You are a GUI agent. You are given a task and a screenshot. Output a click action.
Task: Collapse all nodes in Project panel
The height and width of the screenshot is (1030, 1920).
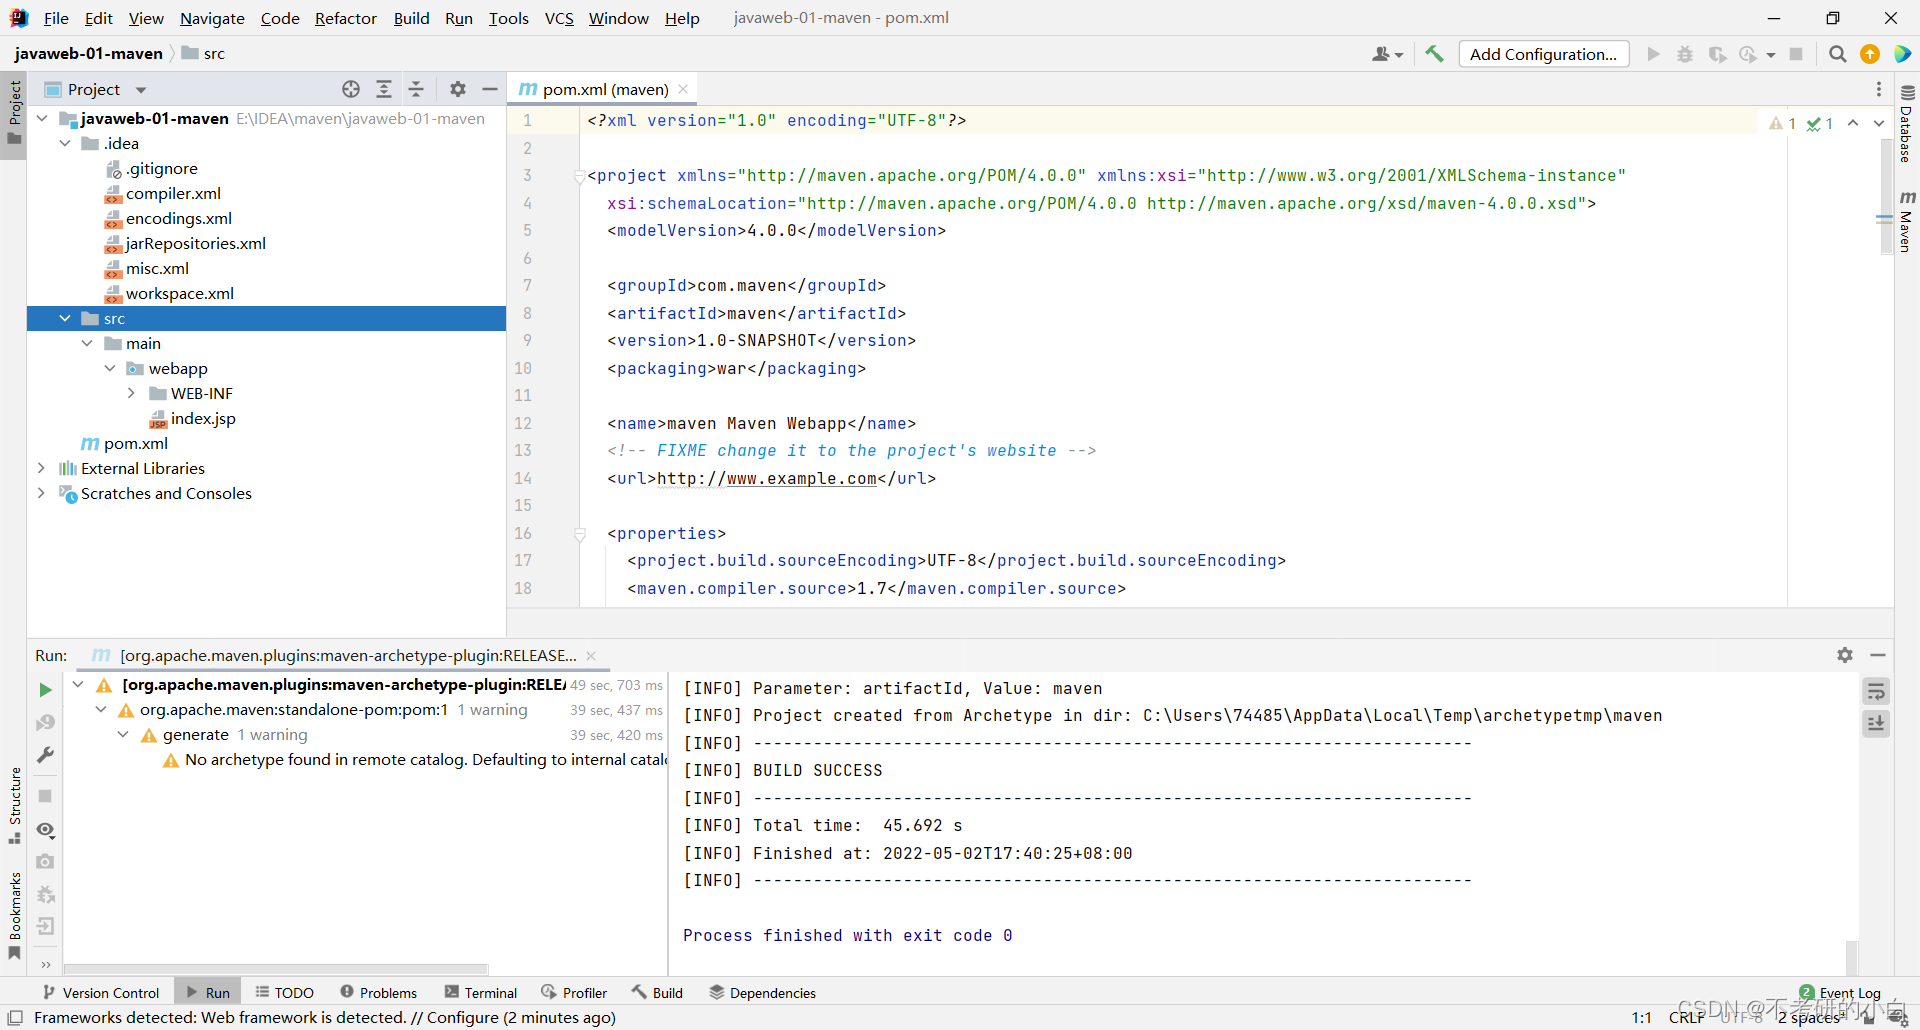(x=417, y=89)
